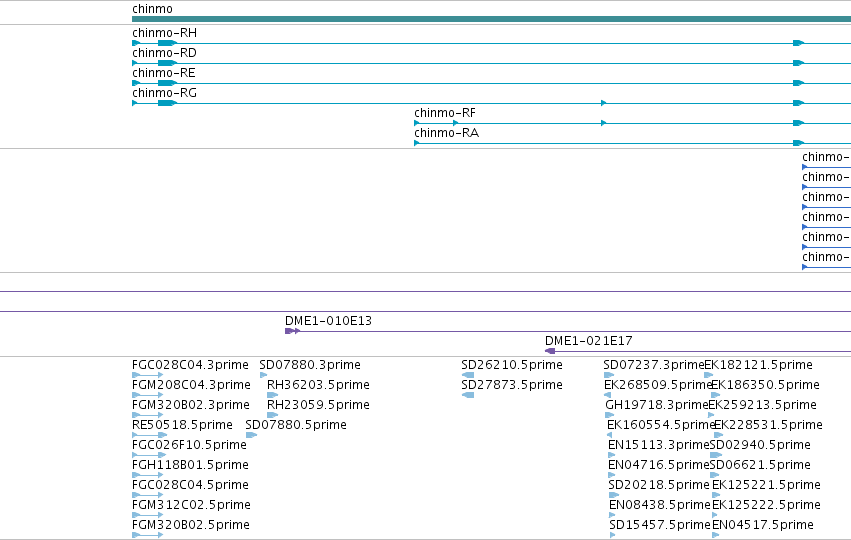Select the FGM312C02.5prime EST label
This screenshot has width=851, height=540.
[192, 505]
